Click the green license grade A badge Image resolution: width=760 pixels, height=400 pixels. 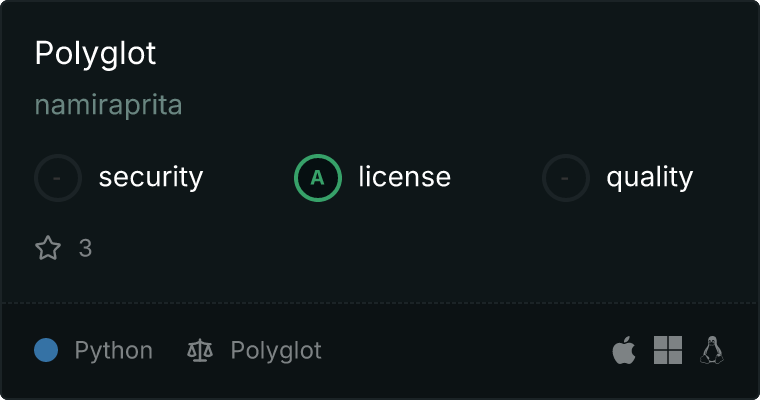318,178
